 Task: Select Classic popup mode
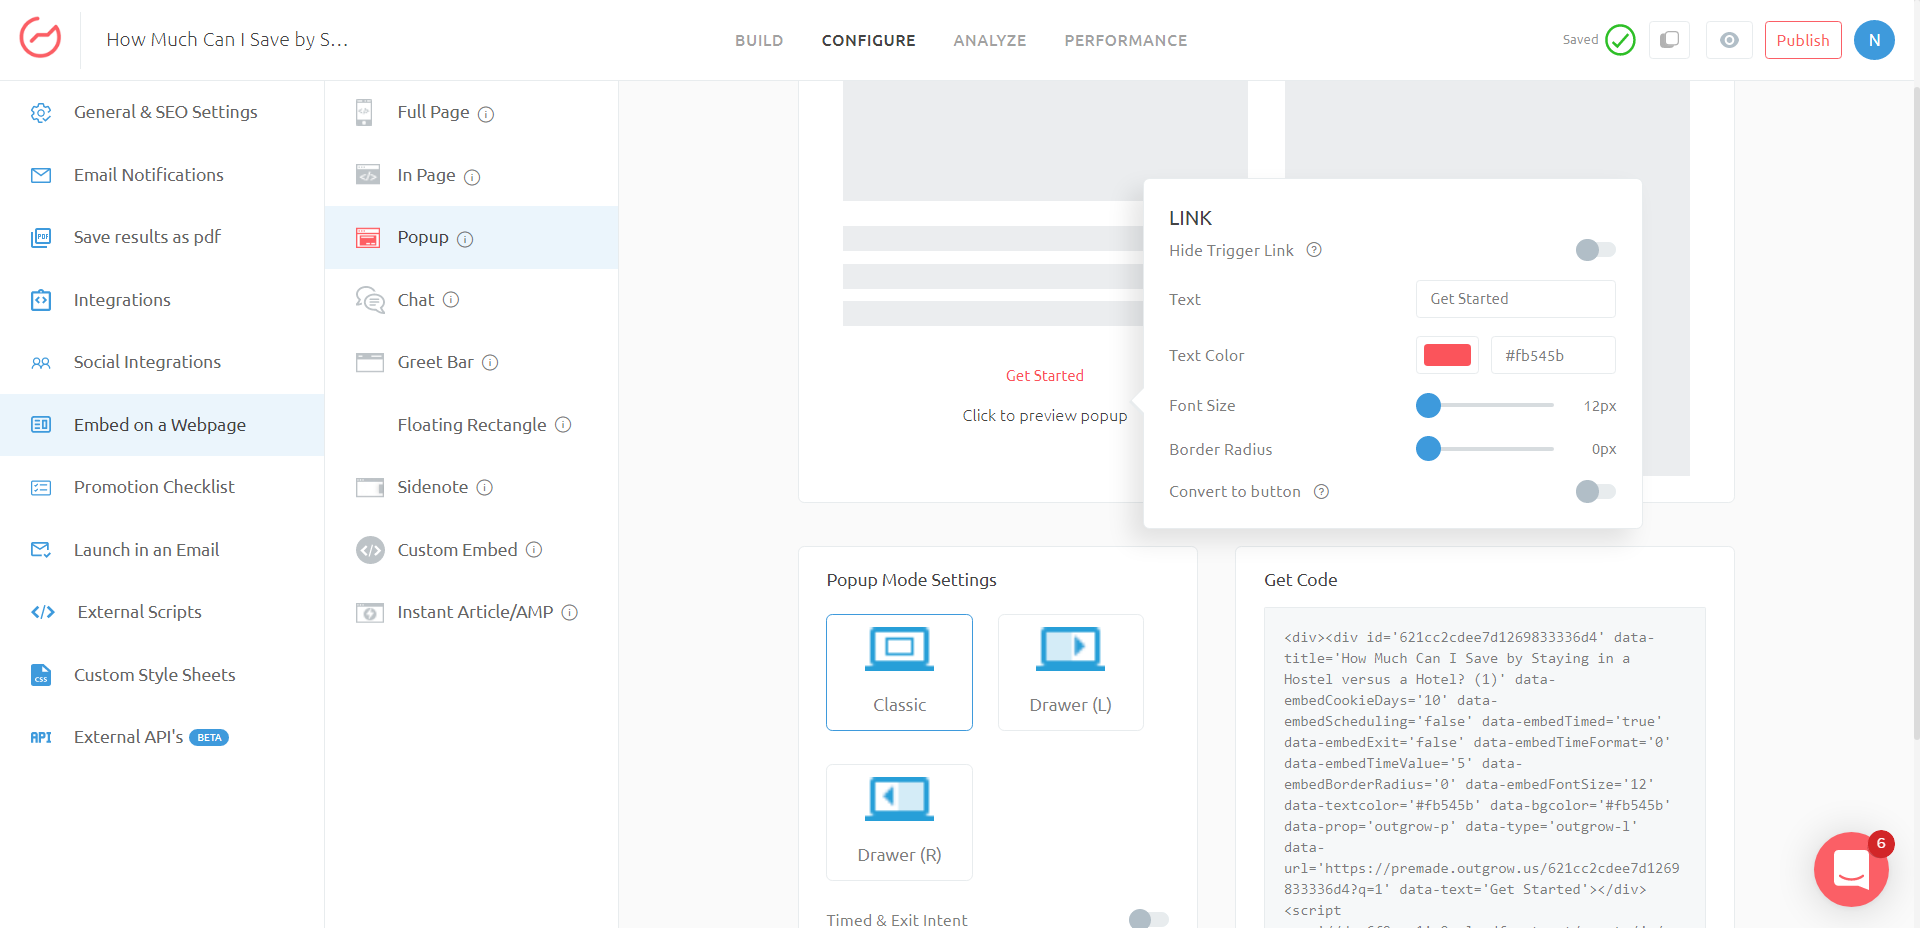coord(899,672)
